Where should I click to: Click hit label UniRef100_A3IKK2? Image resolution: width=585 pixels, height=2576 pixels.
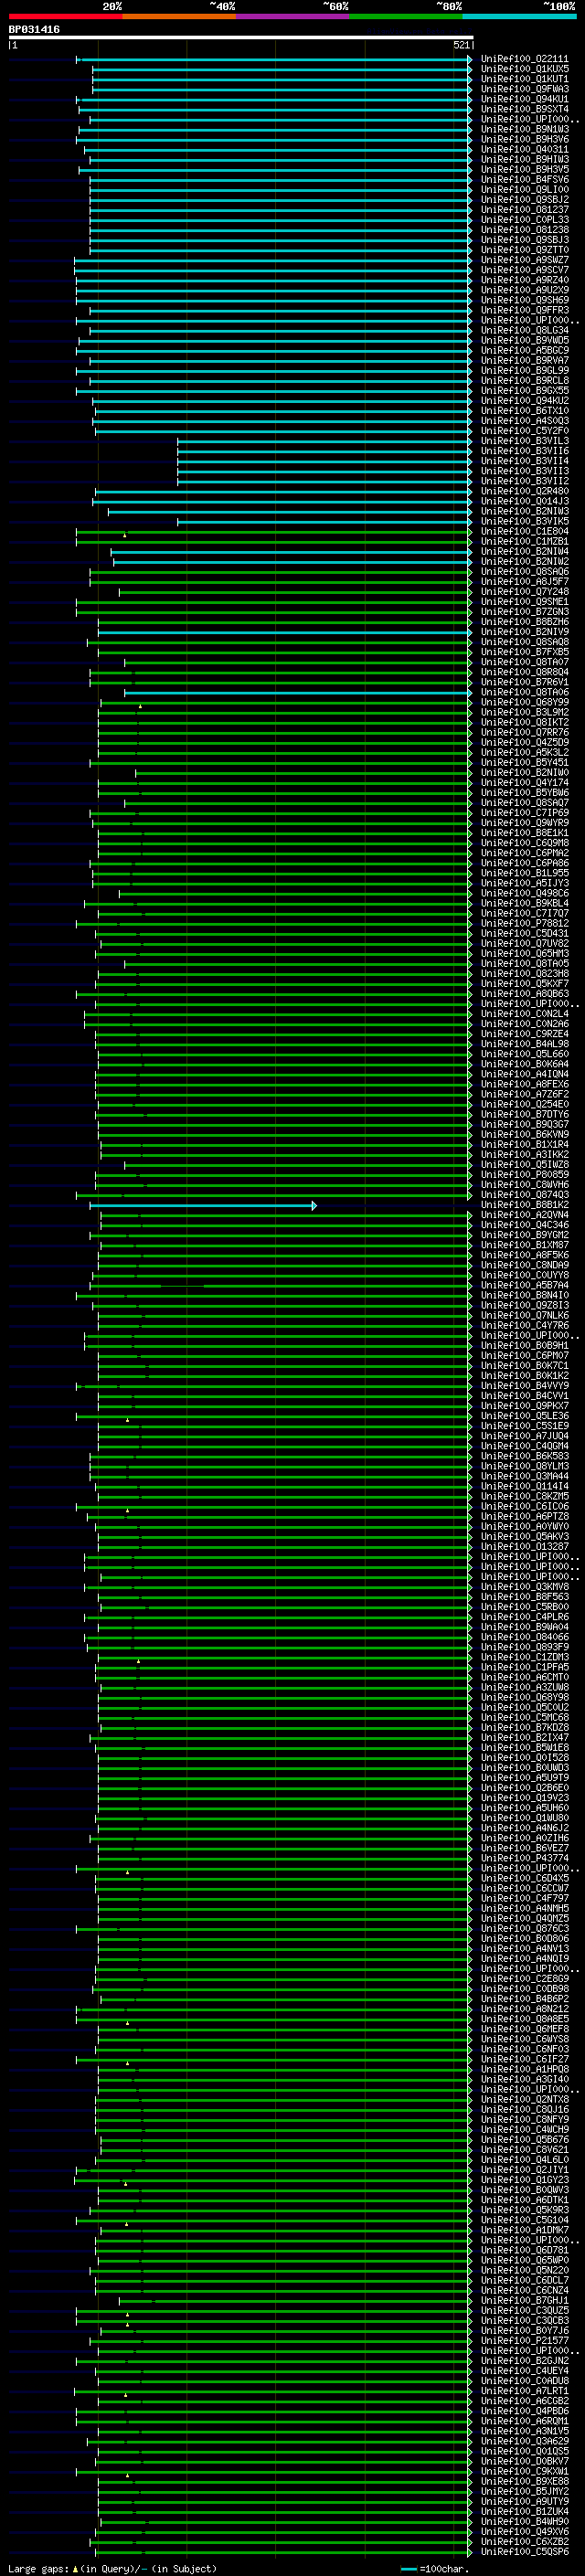(x=524, y=1154)
